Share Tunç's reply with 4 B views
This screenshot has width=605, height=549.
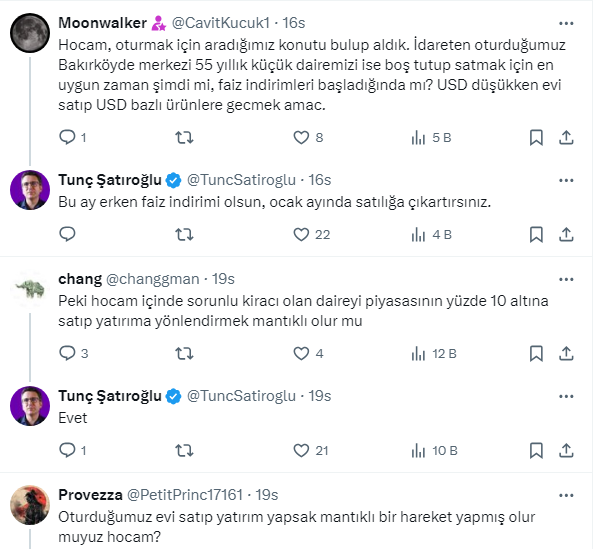pyautogui.click(x=565, y=235)
